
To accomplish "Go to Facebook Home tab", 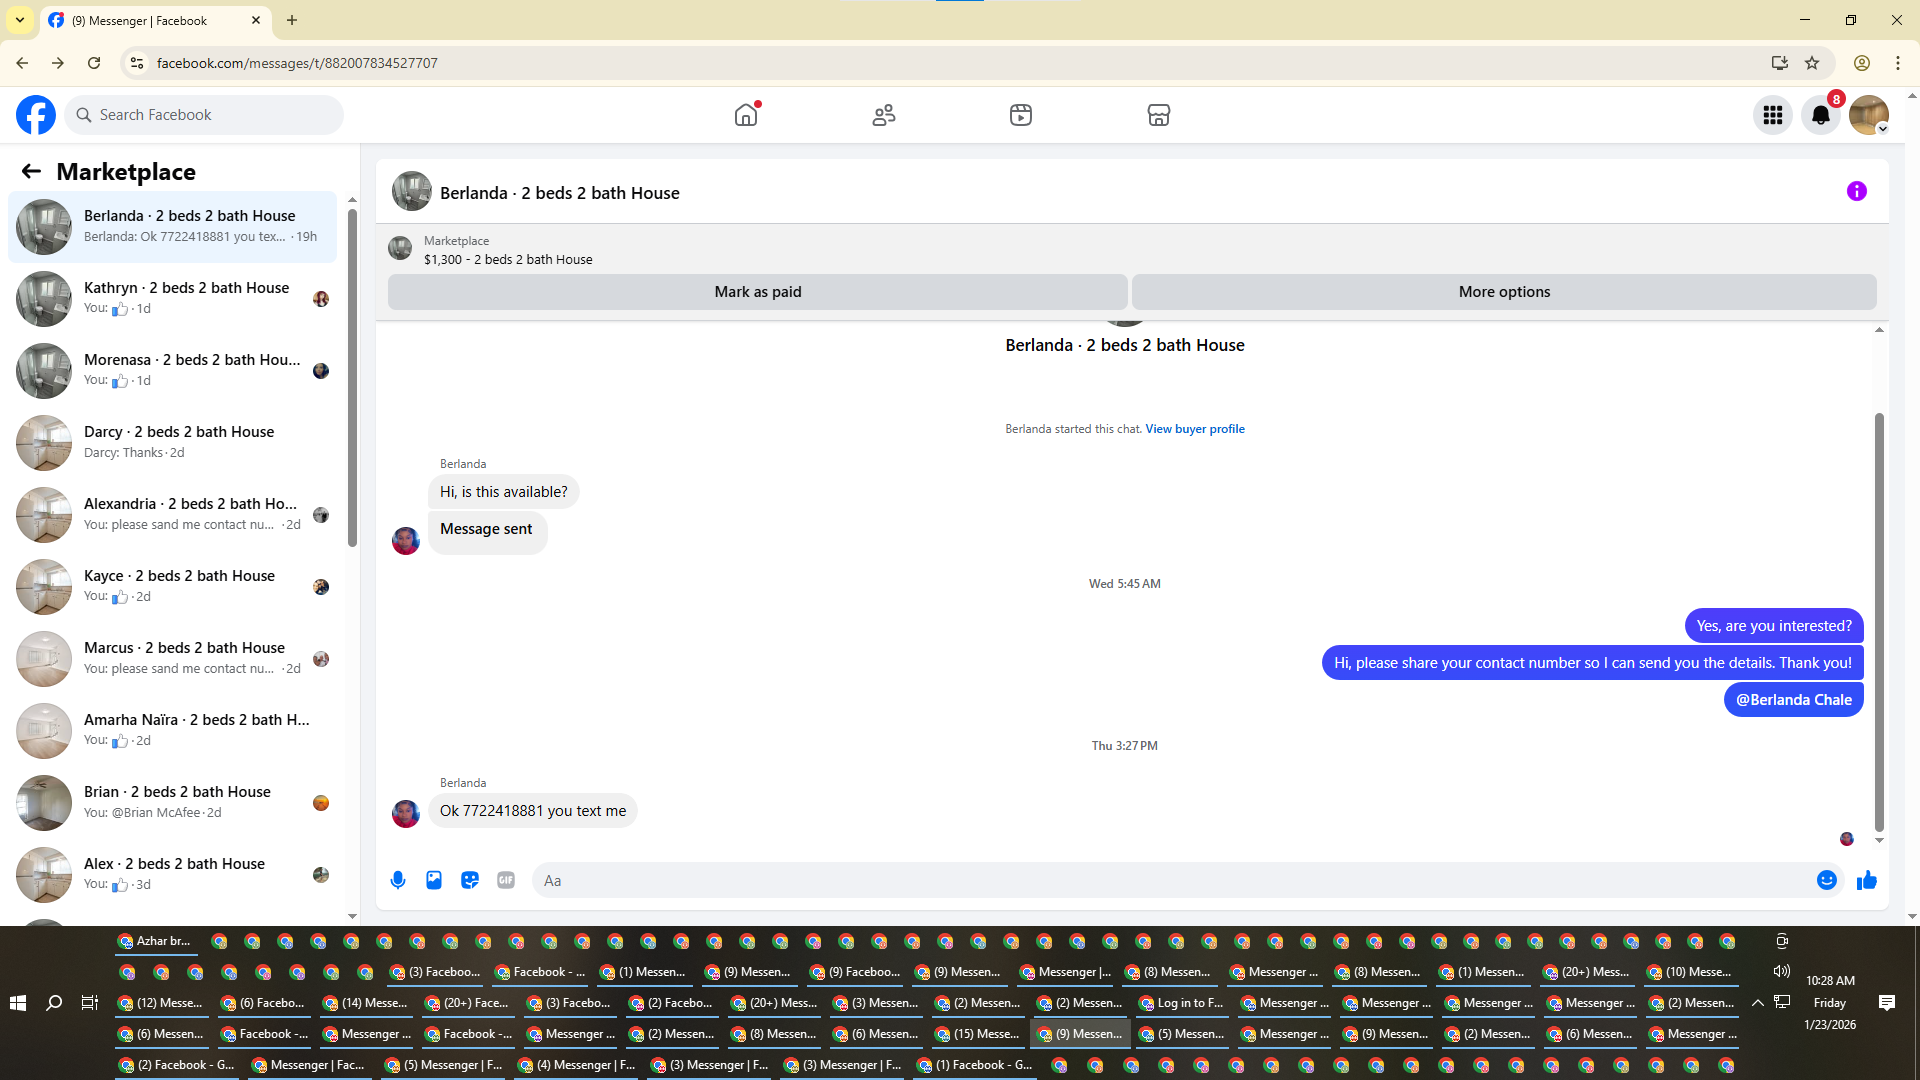I will point(746,115).
